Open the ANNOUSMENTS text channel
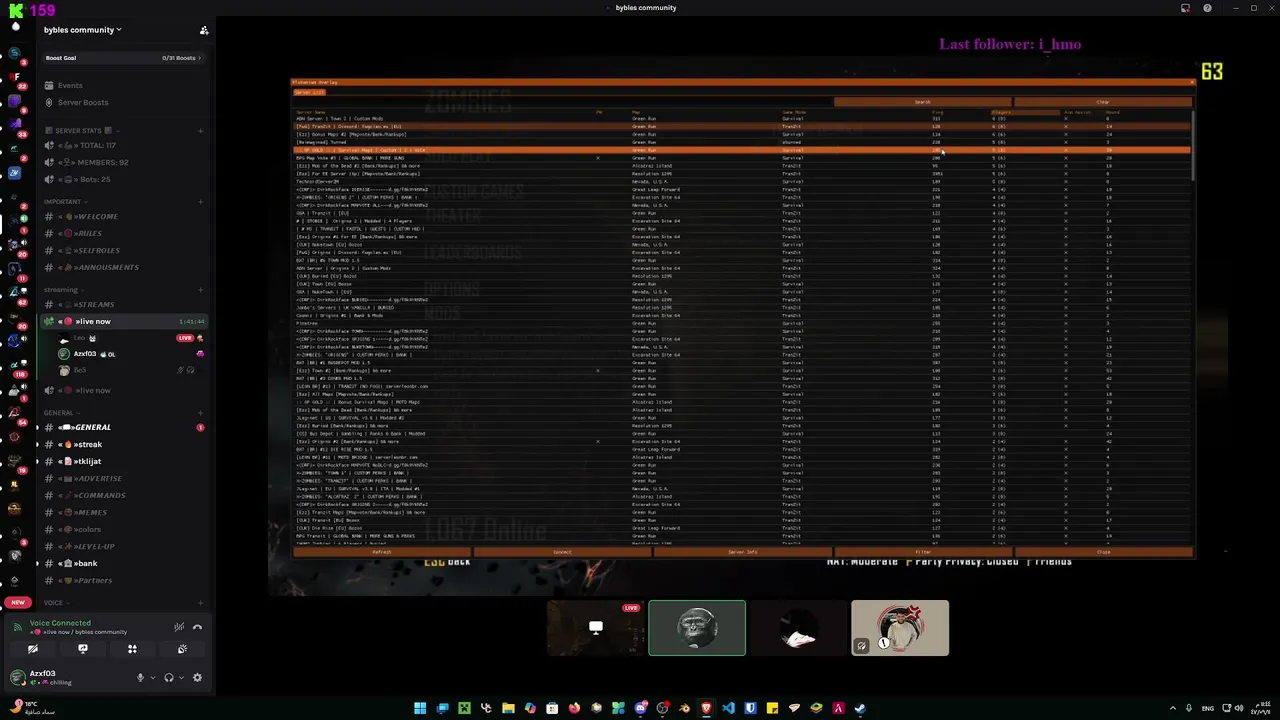Viewport: 1280px width, 720px height. [124, 267]
